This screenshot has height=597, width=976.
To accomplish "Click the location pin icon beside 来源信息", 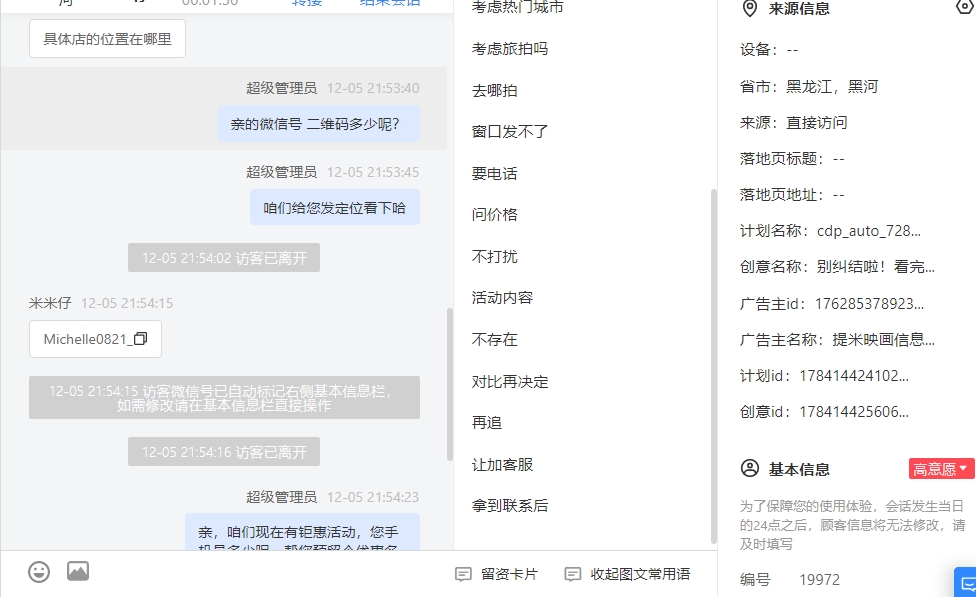I will coord(750,9).
